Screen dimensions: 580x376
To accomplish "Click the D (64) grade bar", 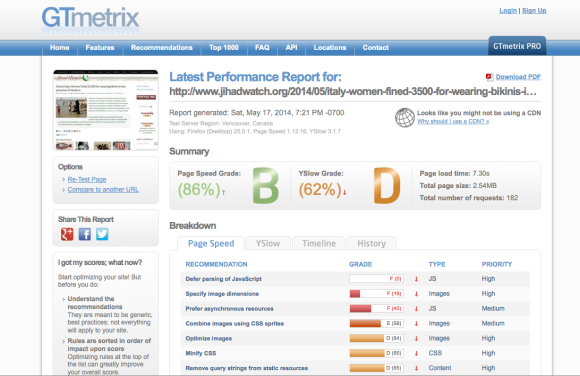I will pos(377,338).
